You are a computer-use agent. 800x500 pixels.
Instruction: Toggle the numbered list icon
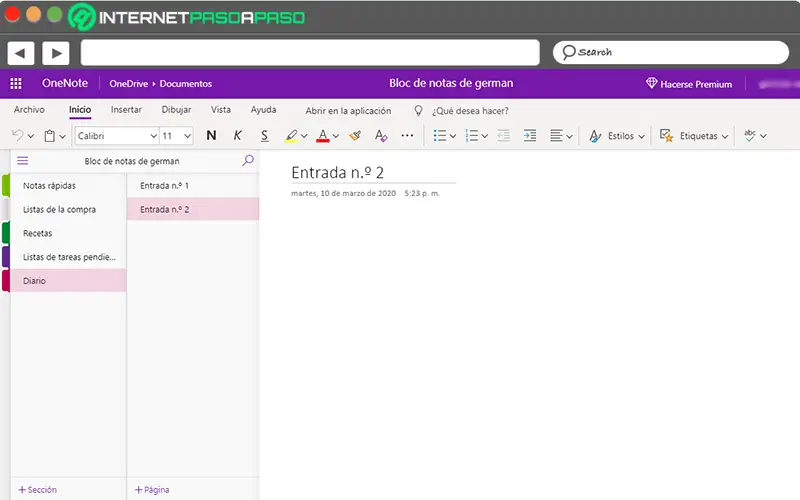472,136
